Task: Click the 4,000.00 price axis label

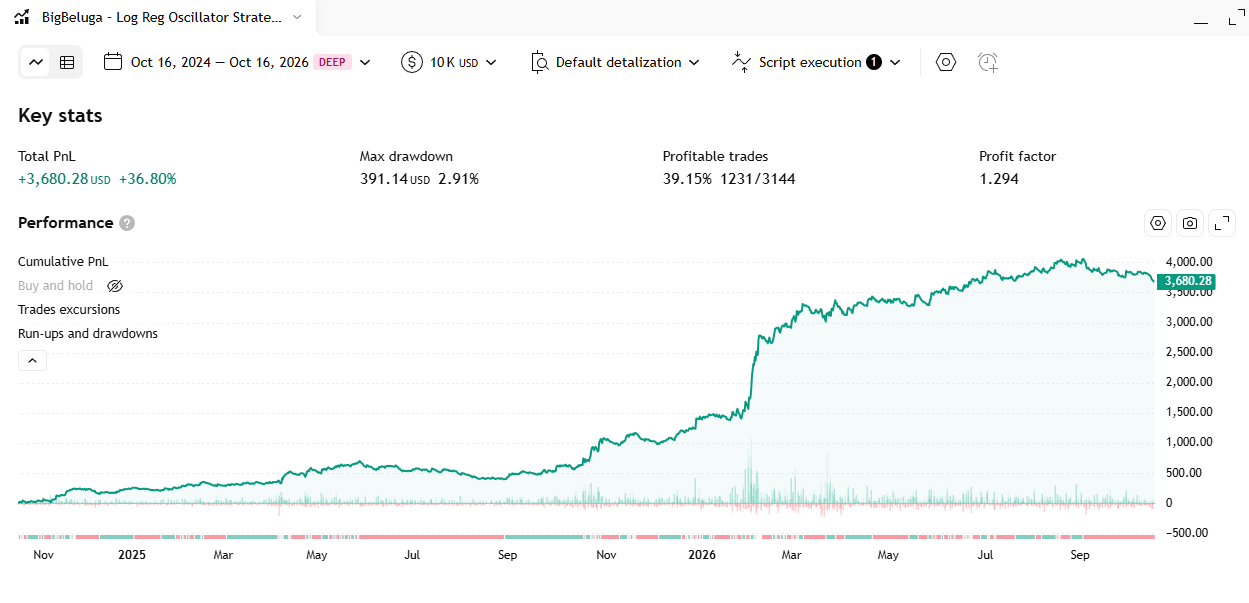Action: point(1189,262)
